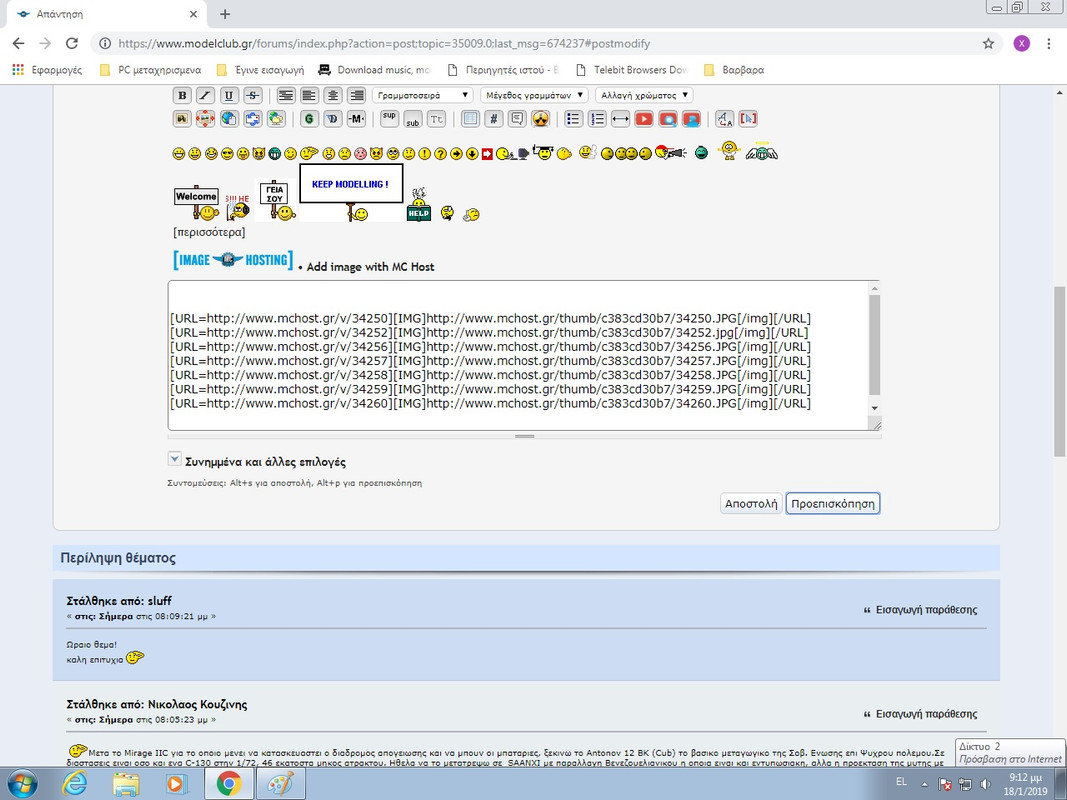Open Έγινε εισαγωγή bookmark folder

260,70
